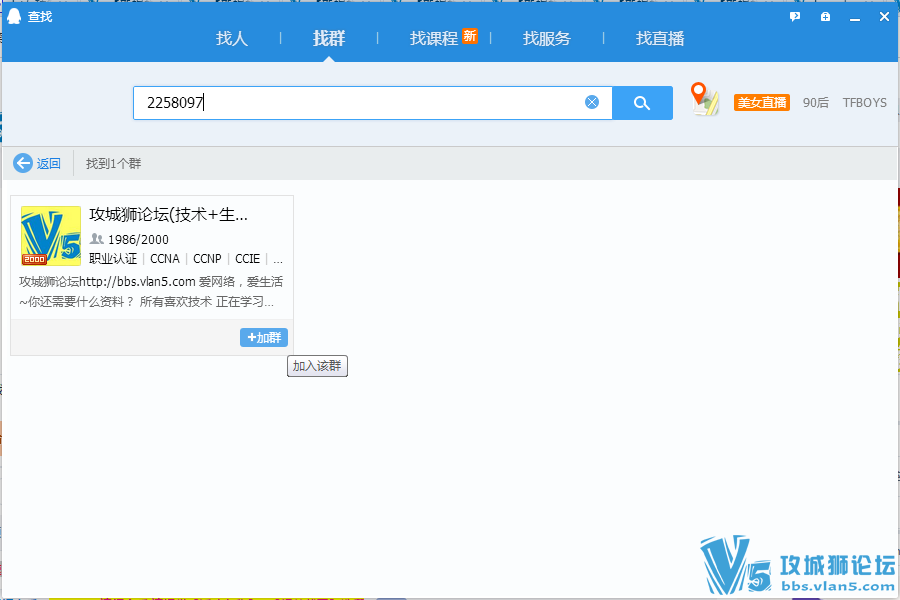Open the V5 group avatar thumbnail
This screenshot has width=900, height=600.
pyautogui.click(x=51, y=236)
